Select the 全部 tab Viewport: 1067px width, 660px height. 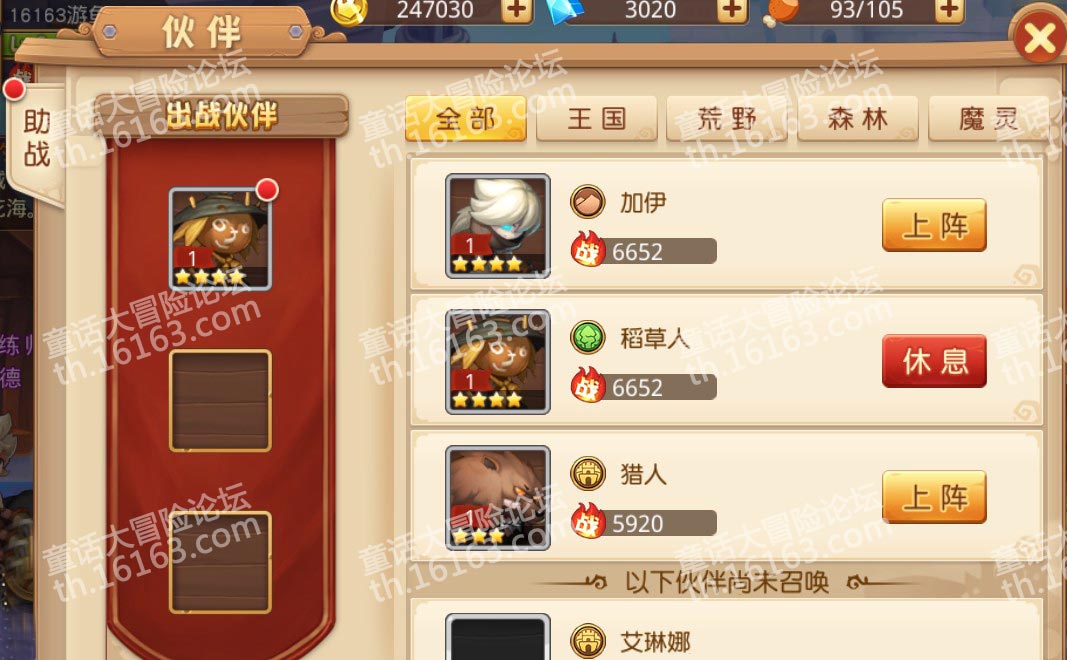[465, 119]
